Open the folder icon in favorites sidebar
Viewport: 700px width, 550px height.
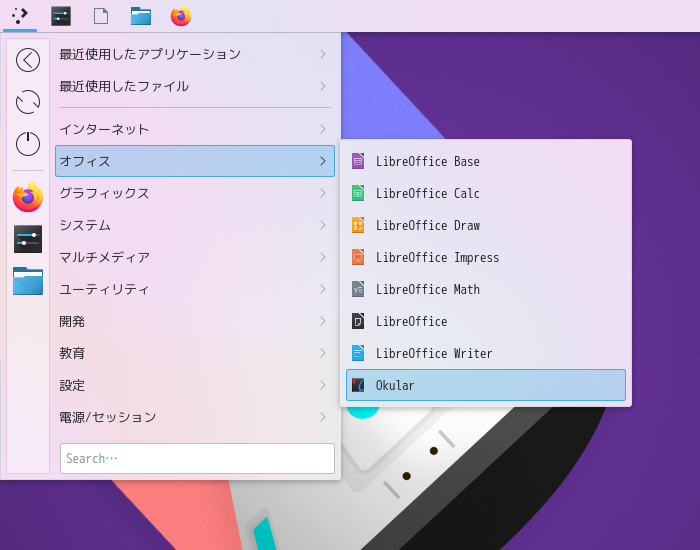[28, 281]
